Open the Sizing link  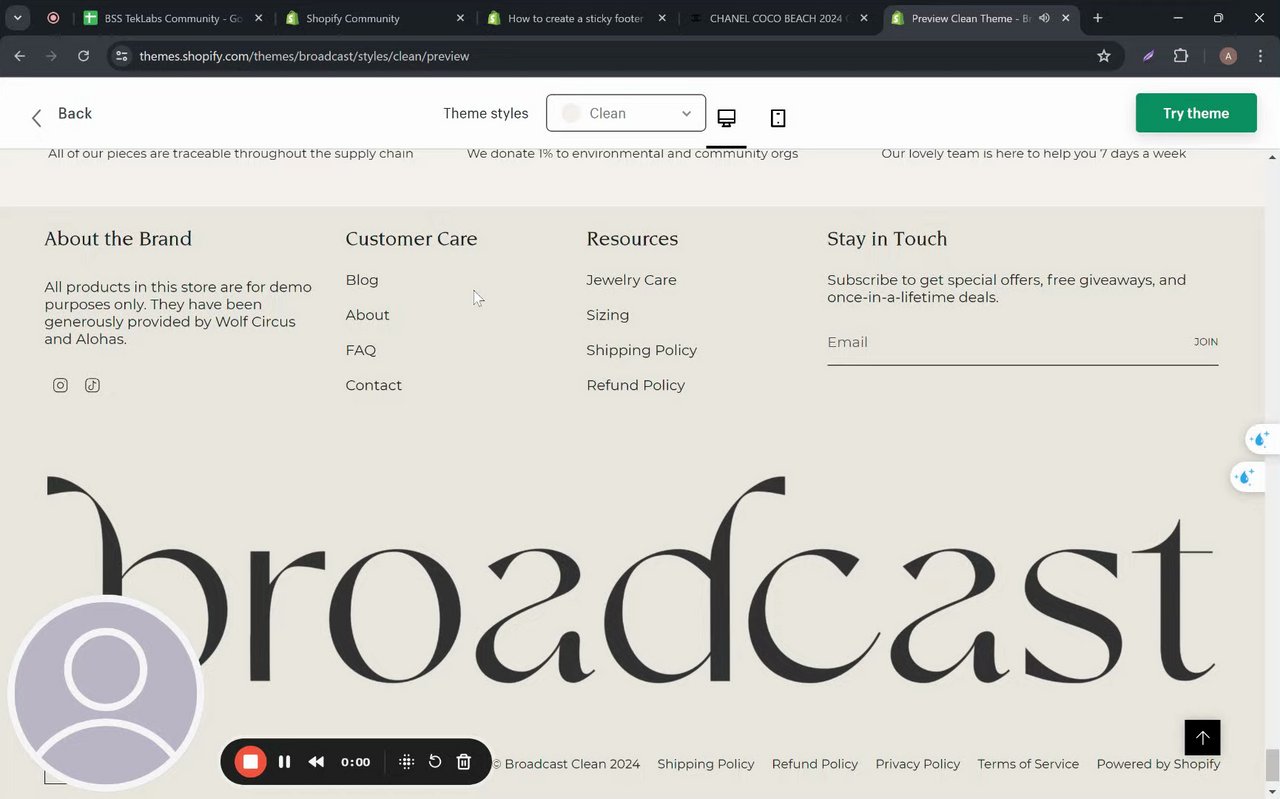(x=608, y=315)
